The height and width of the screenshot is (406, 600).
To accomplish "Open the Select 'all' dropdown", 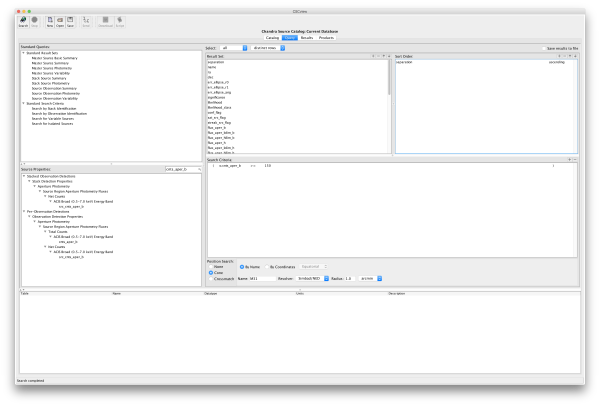I will click(234, 48).
